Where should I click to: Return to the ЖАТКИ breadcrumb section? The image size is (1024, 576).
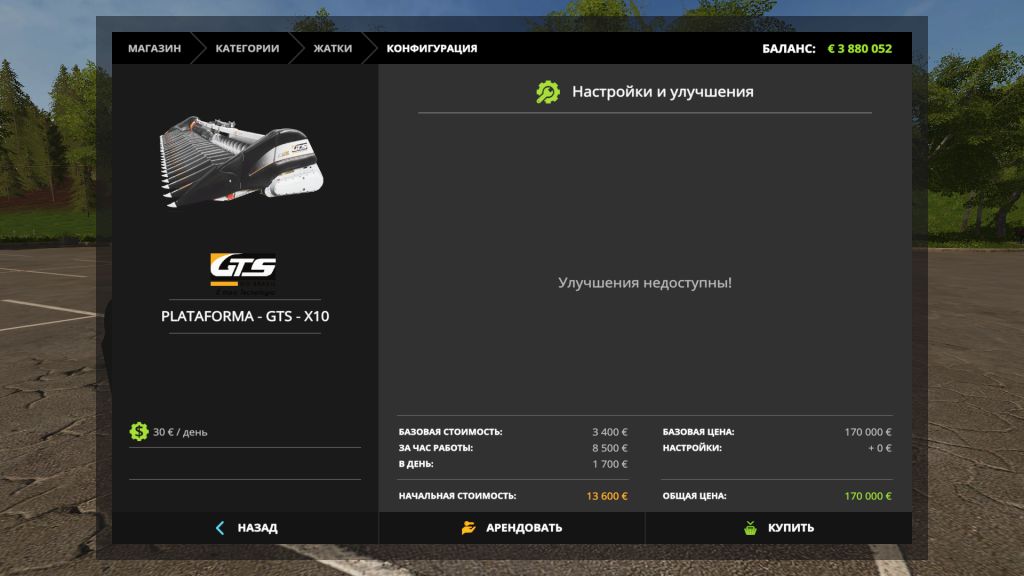332,48
